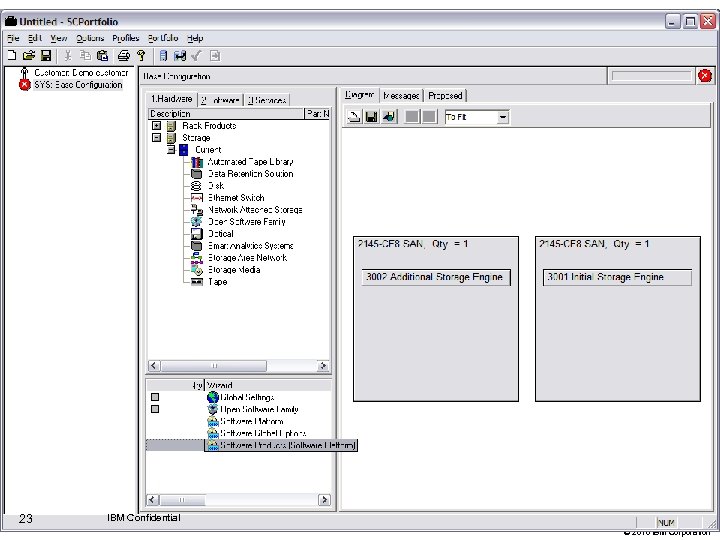
Task: Collapse the Storage node
Action: click(x=157, y=137)
